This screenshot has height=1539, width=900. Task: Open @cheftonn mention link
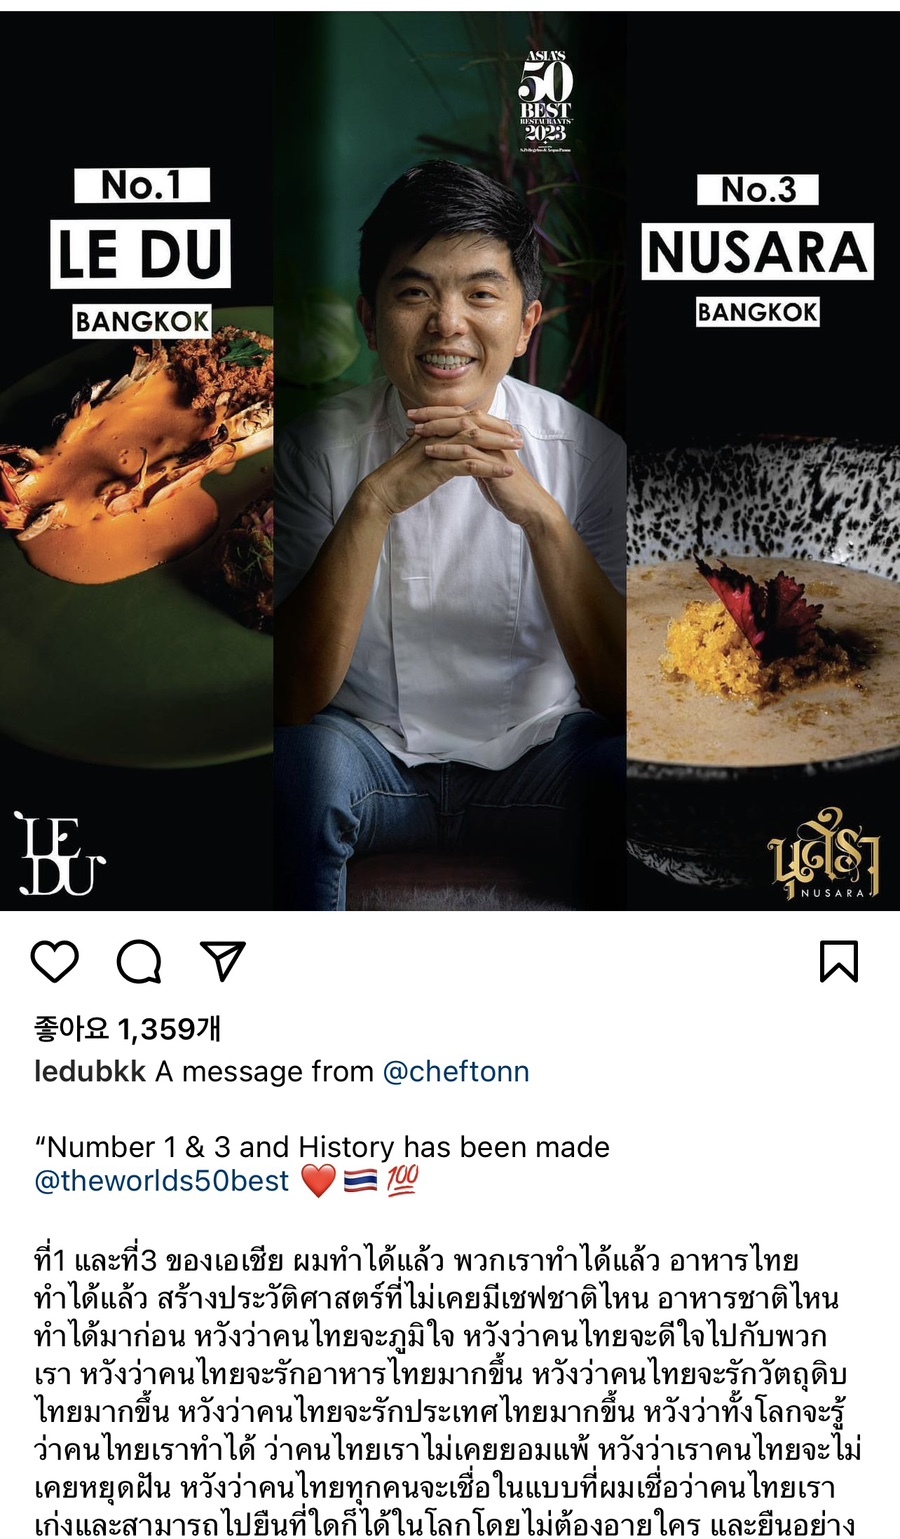pos(456,1071)
